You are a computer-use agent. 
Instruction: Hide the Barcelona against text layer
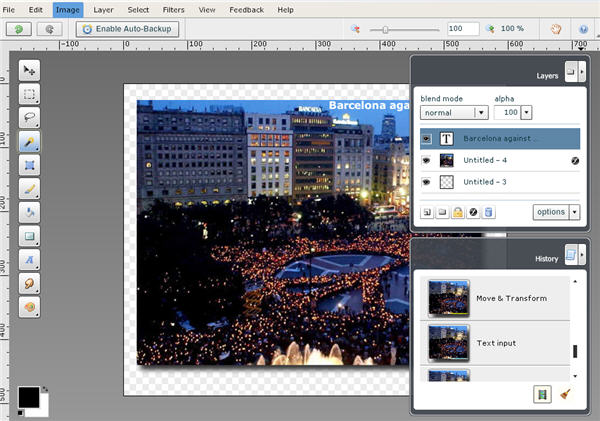pyautogui.click(x=425, y=138)
